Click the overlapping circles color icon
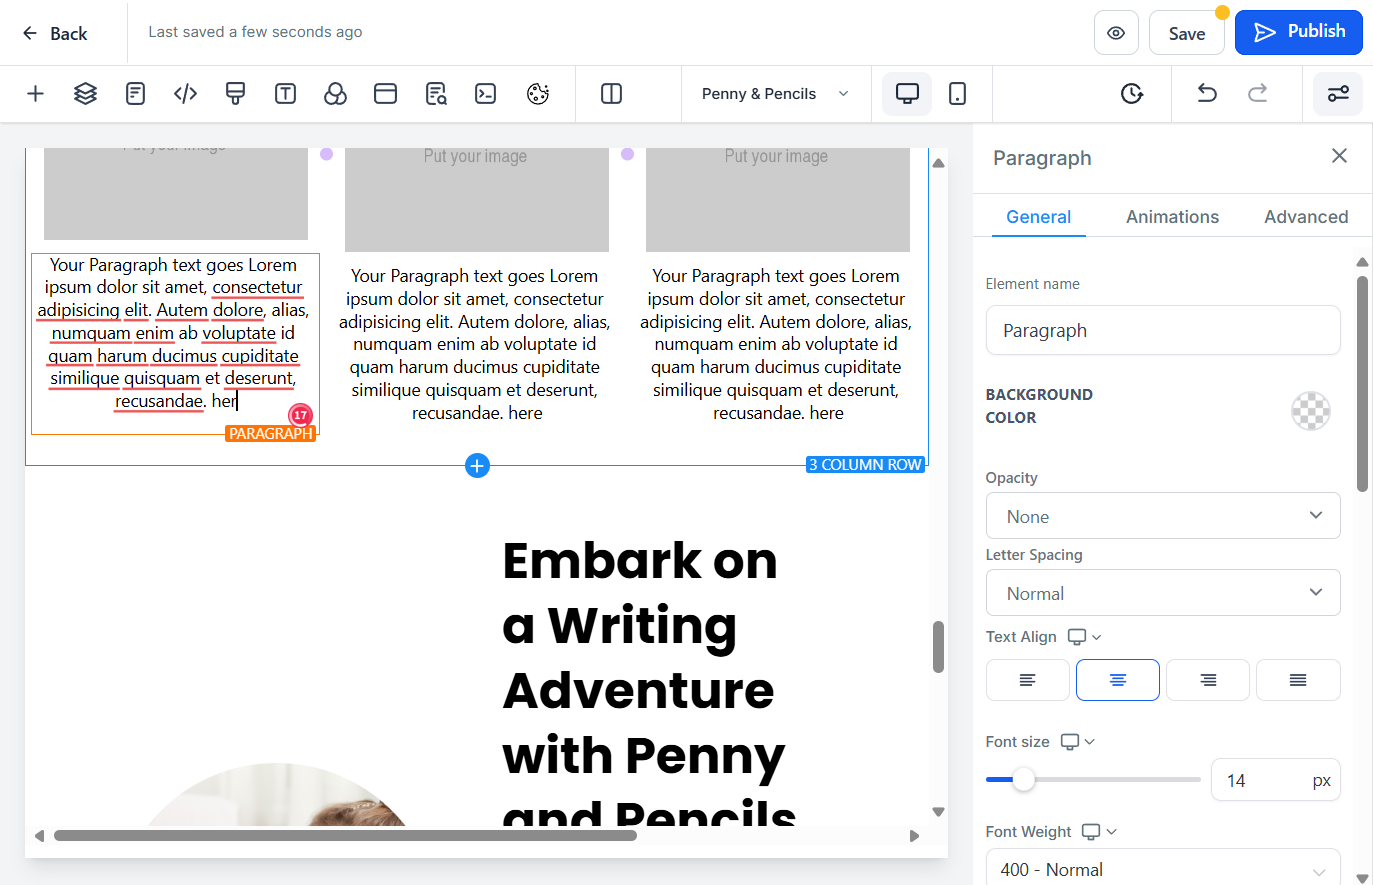 click(335, 94)
